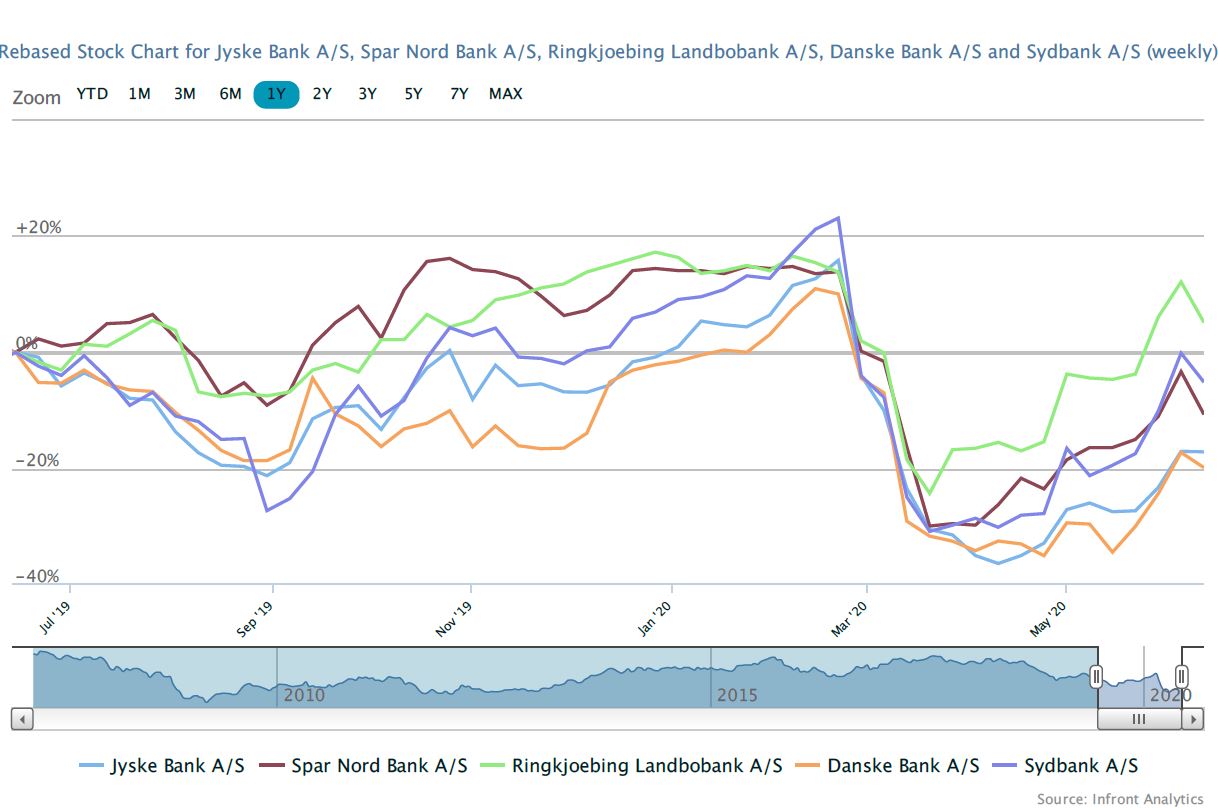
Task: Click the Sep '19 x-axis label
Action: point(255,617)
